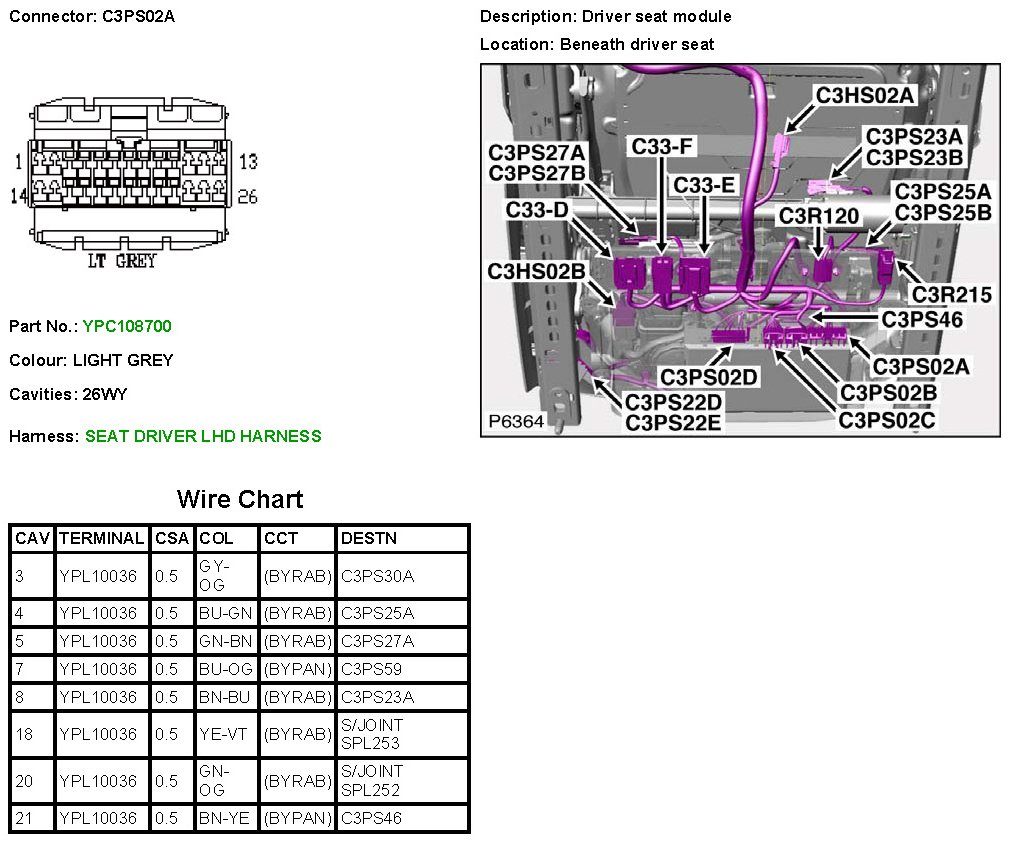Click the driver seat location photo
Viewport: 1010px width, 842px height.
click(x=740, y=250)
